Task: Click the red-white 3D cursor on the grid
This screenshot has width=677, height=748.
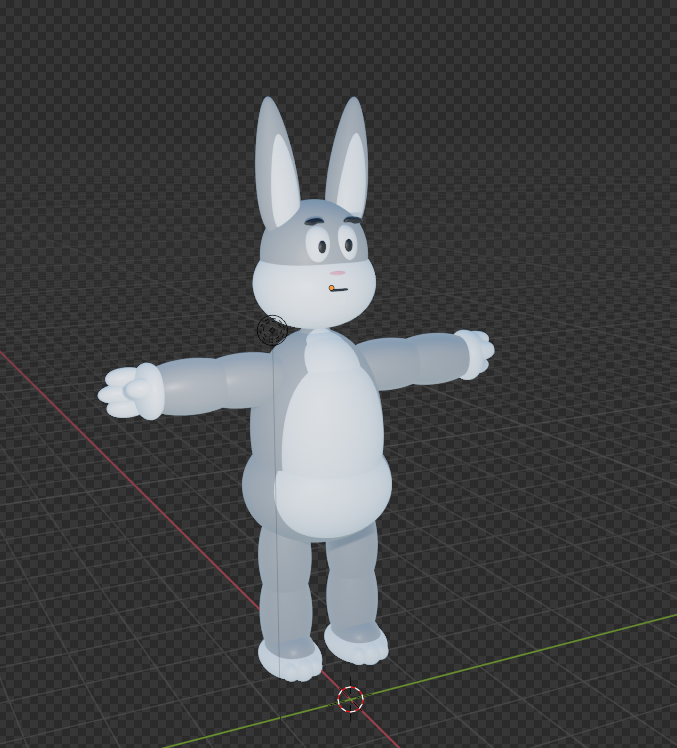Action: click(x=351, y=699)
